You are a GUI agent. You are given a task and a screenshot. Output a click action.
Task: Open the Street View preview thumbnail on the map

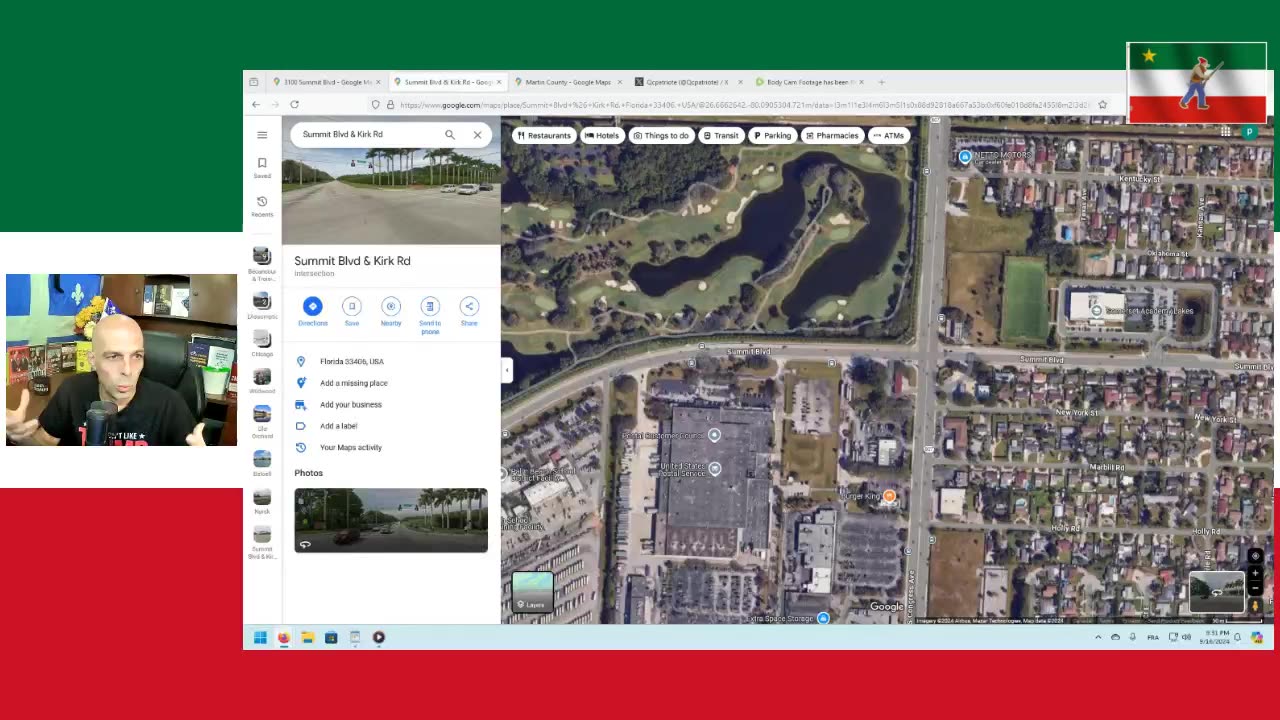pos(1217,592)
